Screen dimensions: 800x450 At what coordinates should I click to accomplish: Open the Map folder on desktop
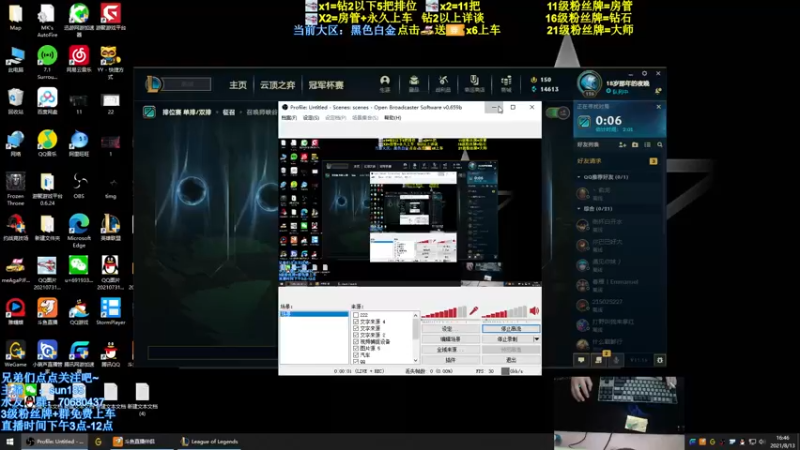15,18
